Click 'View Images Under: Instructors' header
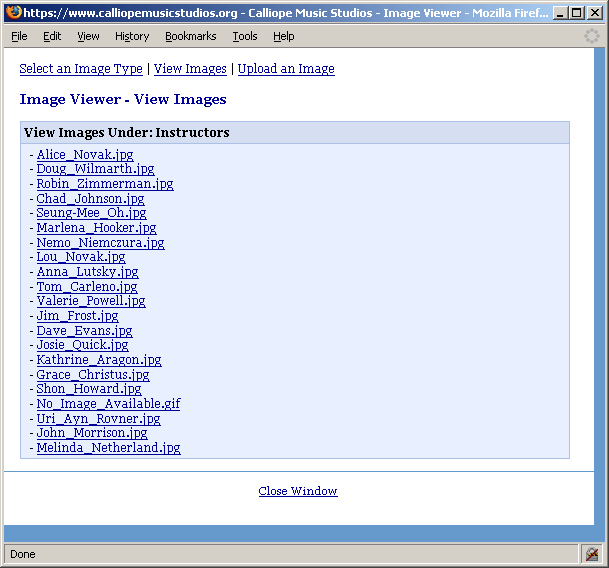The width and height of the screenshot is (609, 568). pos(127,132)
